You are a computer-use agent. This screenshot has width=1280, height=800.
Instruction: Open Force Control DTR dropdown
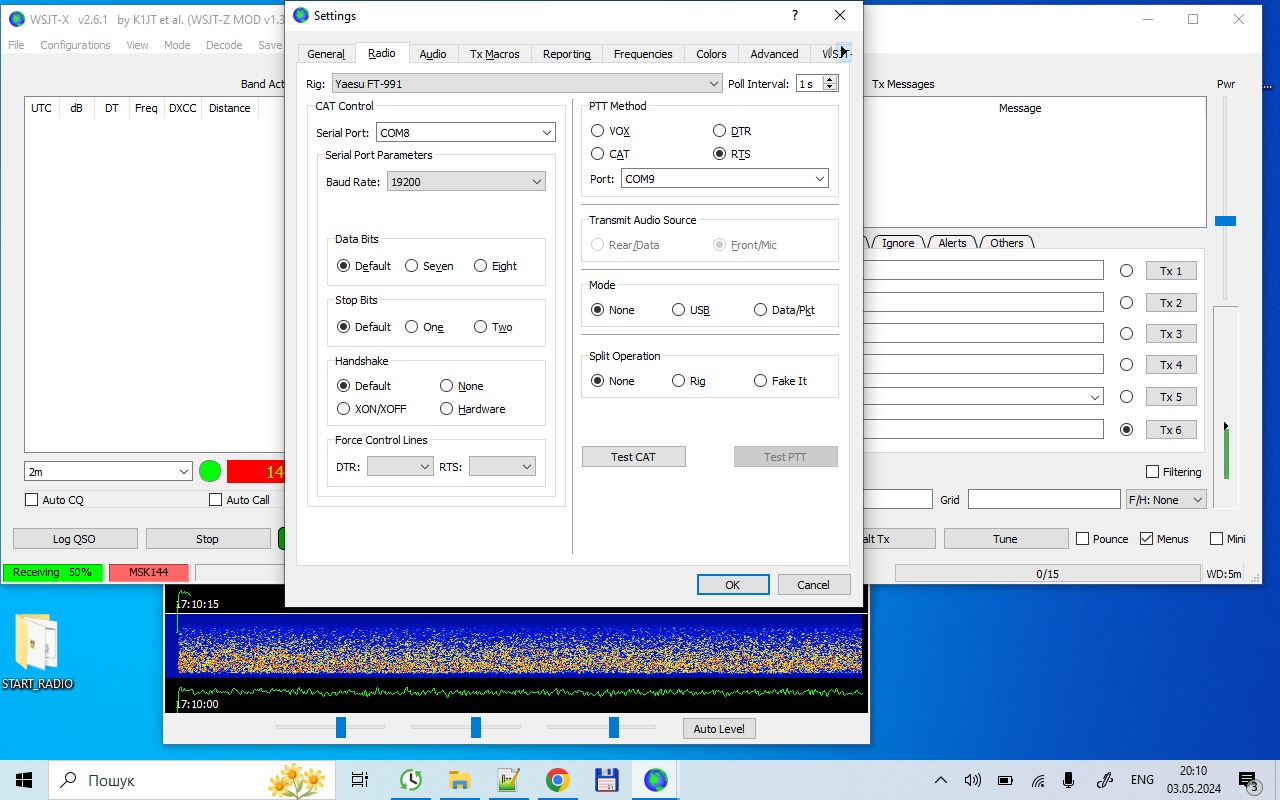click(x=400, y=467)
